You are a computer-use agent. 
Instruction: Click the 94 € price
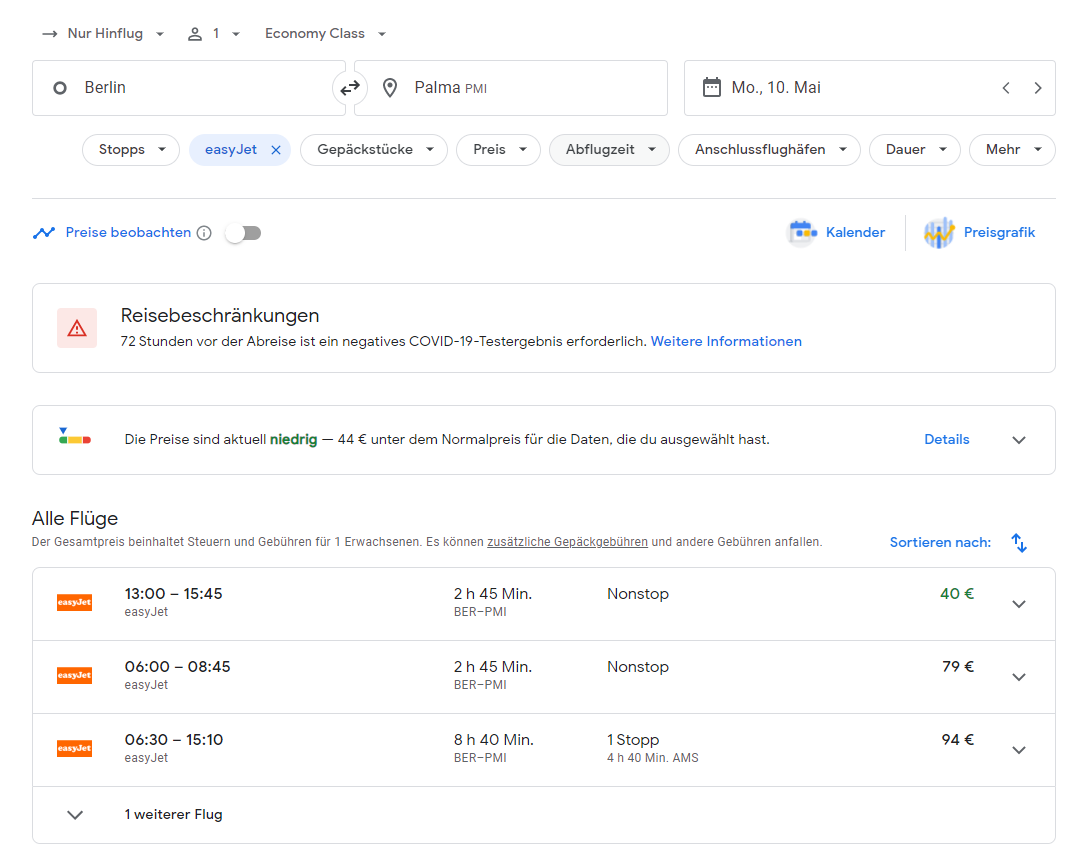click(x=958, y=740)
